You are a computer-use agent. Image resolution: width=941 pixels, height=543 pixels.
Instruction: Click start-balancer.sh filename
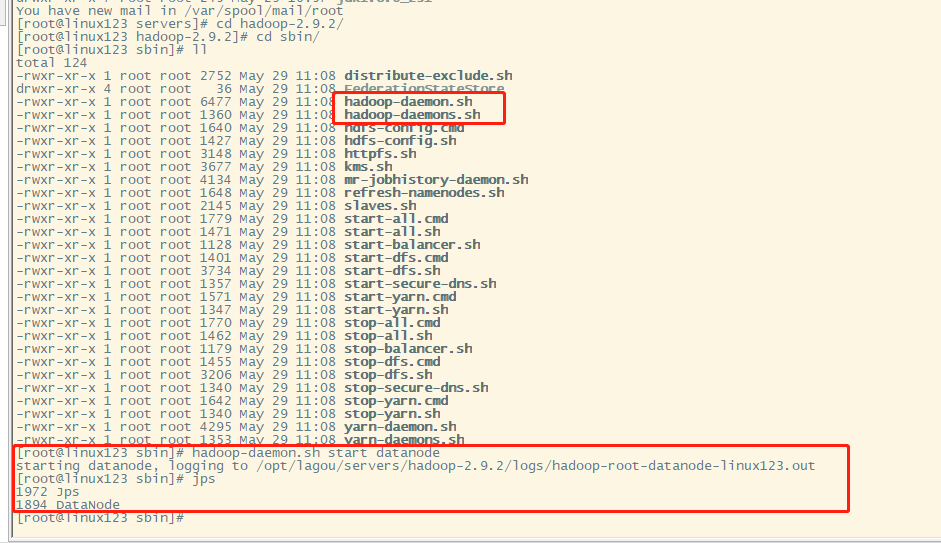coord(412,245)
